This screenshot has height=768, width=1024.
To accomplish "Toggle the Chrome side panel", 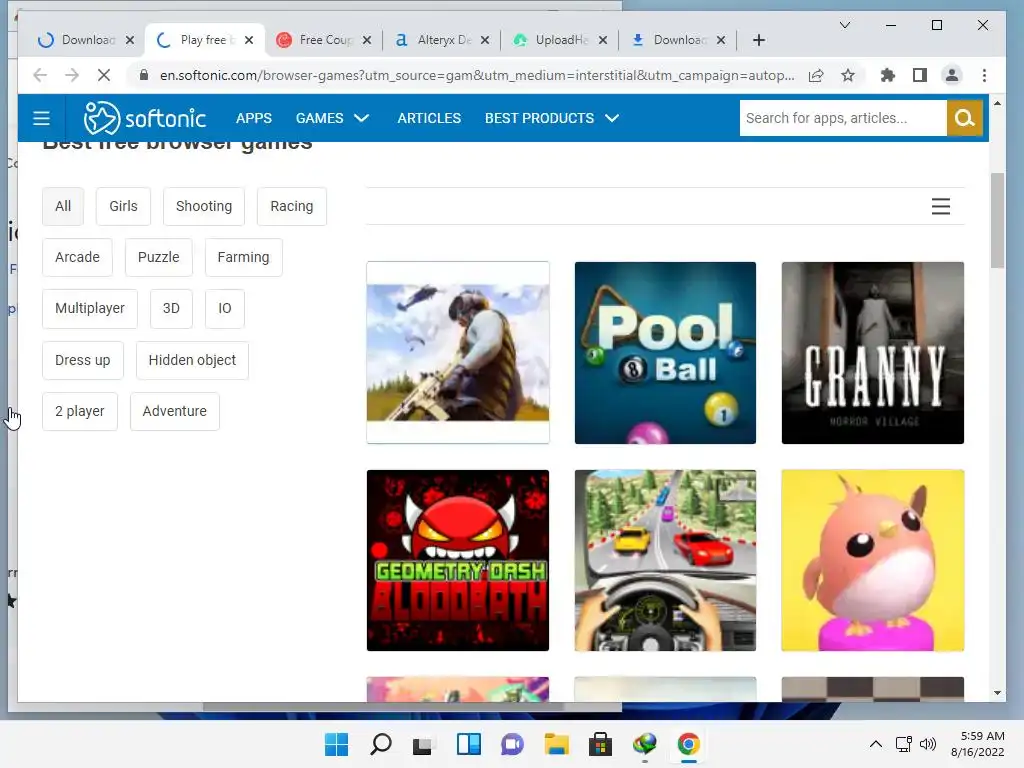I will tap(920, 76).
